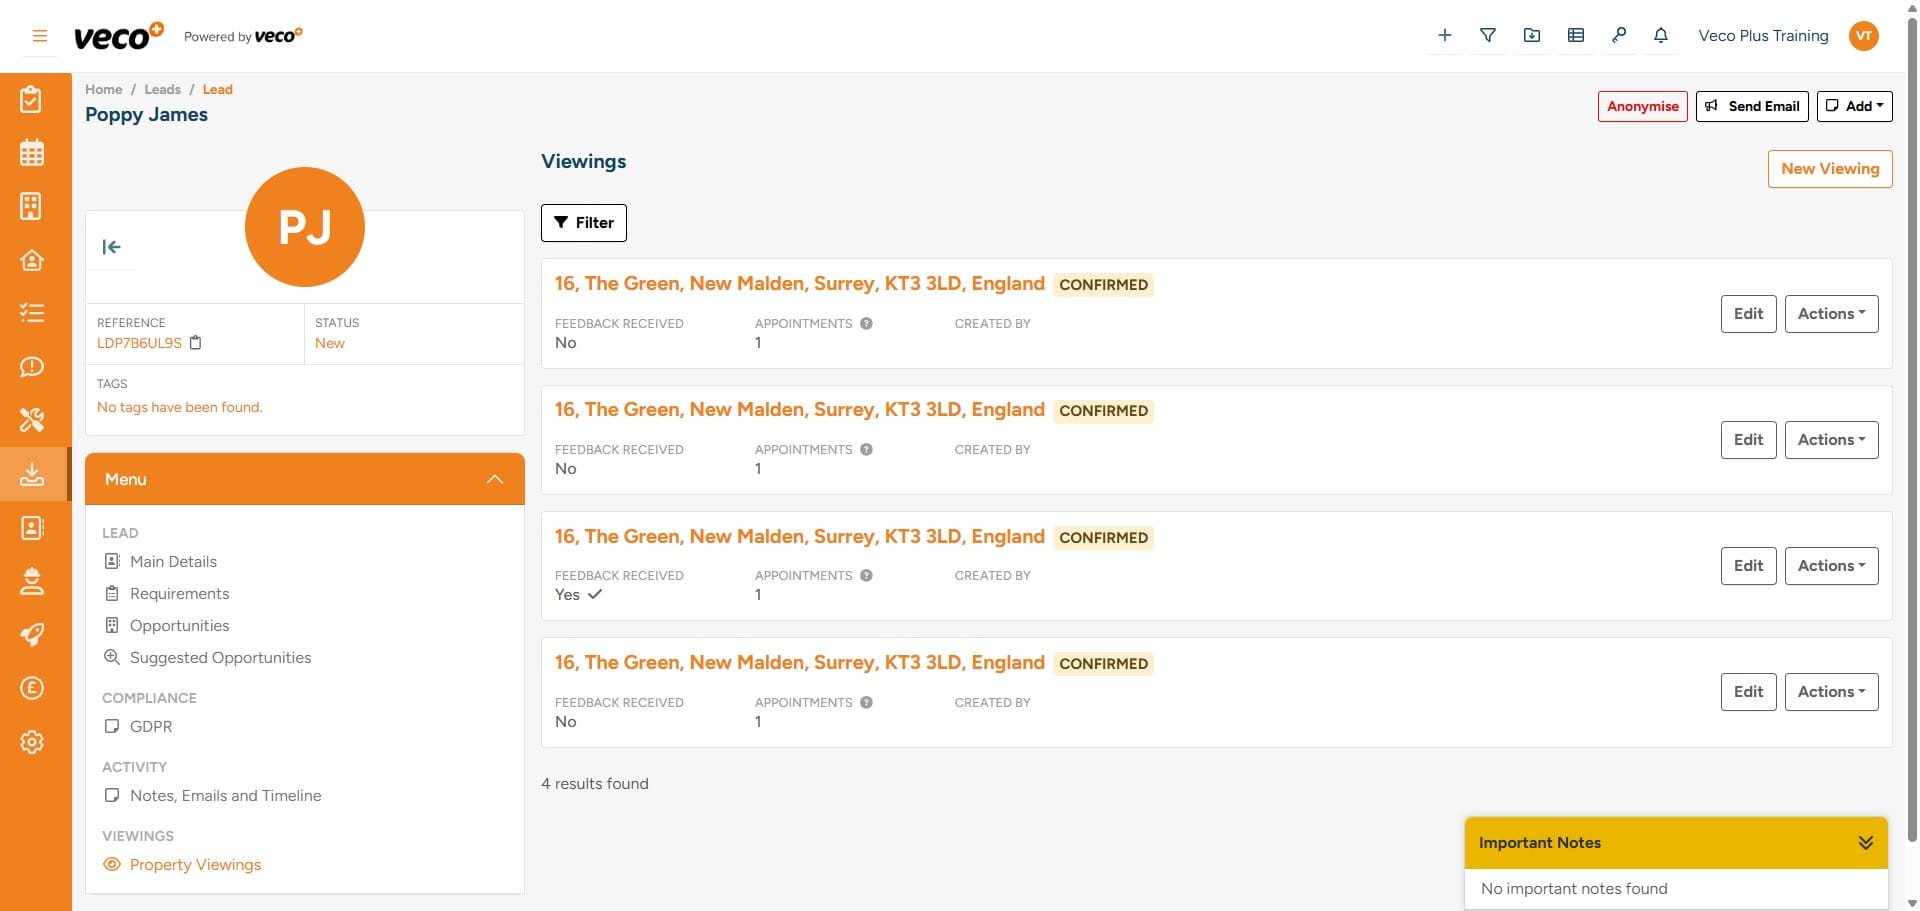Open the Actions dropdown for the fourth viewing
The height and width of the screenshot is (911, 1920).
point(1831,692)
